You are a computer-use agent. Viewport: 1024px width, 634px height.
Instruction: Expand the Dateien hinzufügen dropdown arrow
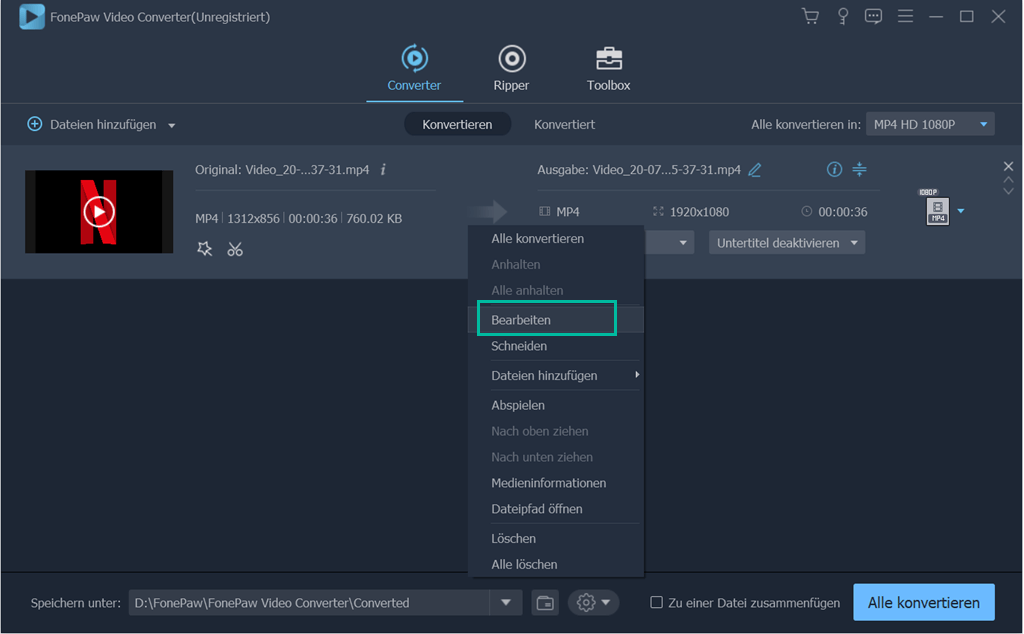pyautogui.click(x=172, y=125)
